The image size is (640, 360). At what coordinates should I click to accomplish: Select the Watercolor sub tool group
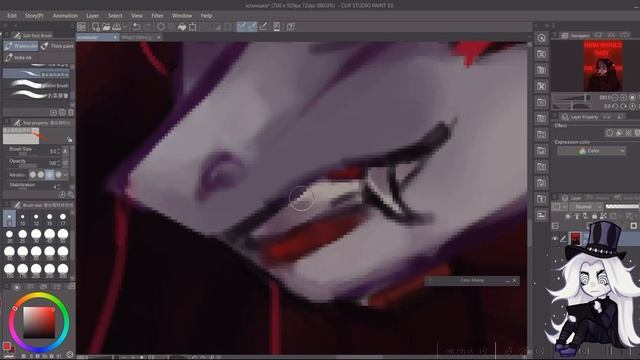point(21,46)
